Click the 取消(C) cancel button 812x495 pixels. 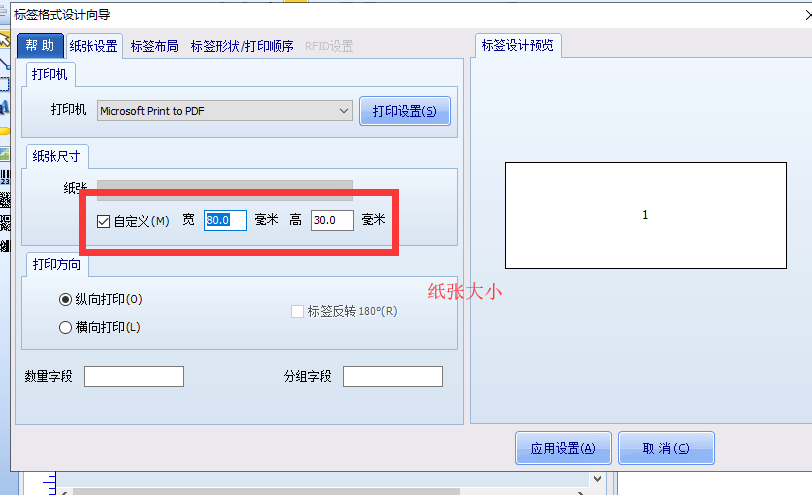click(x=666, y=449)
